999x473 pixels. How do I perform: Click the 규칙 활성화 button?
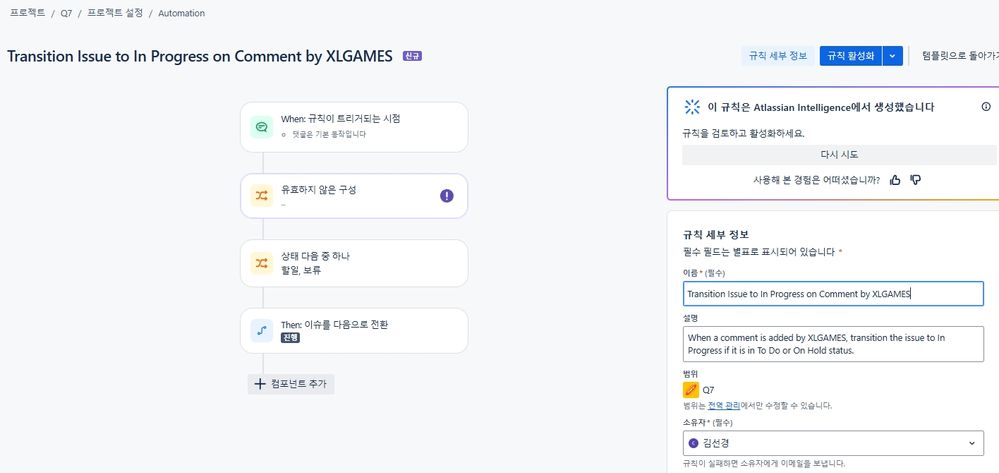click(851, 56)
